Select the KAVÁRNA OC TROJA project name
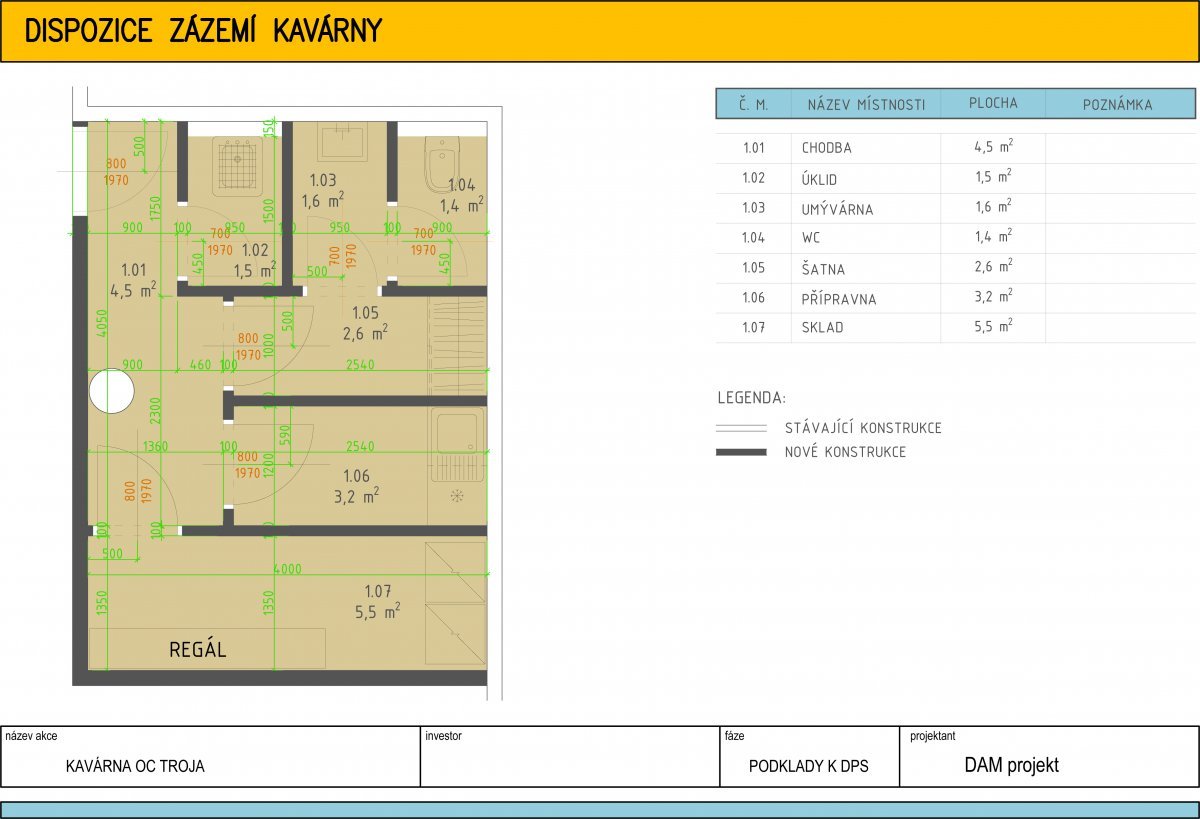 point(135,766)
